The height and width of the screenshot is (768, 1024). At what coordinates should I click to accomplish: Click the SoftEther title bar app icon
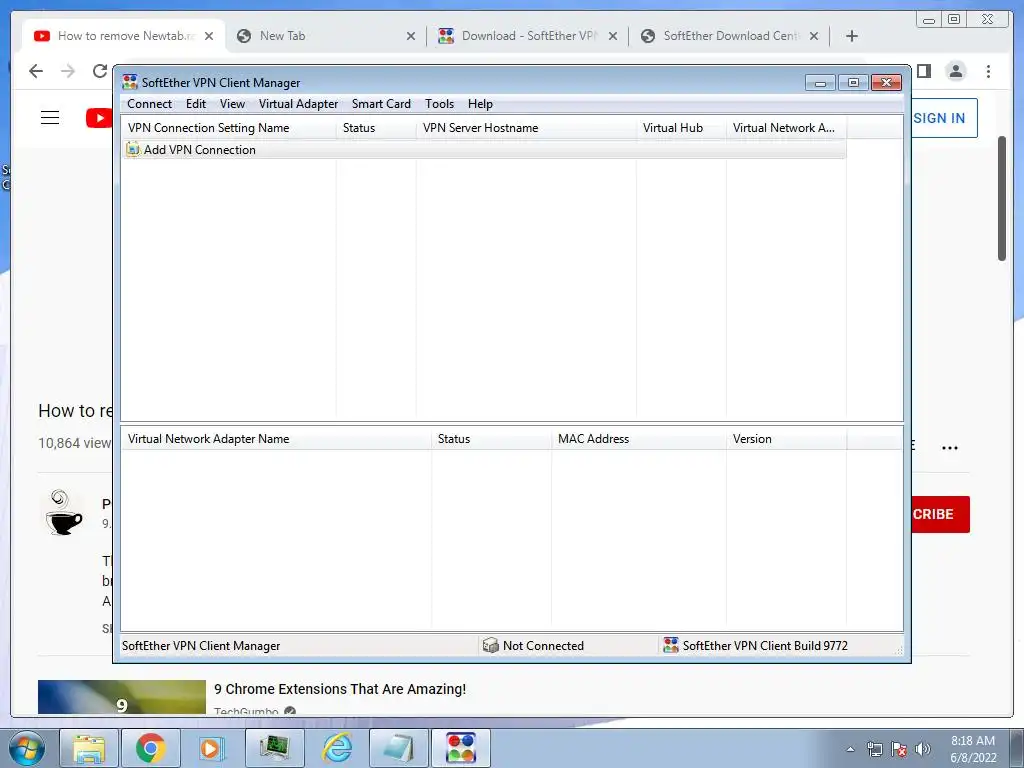click(x=130, y=82)
